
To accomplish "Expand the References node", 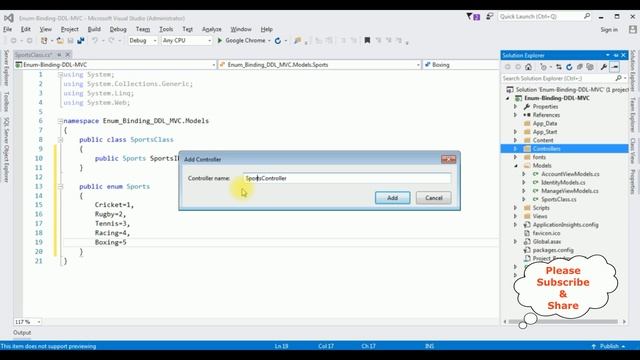I will click(516, 115).
